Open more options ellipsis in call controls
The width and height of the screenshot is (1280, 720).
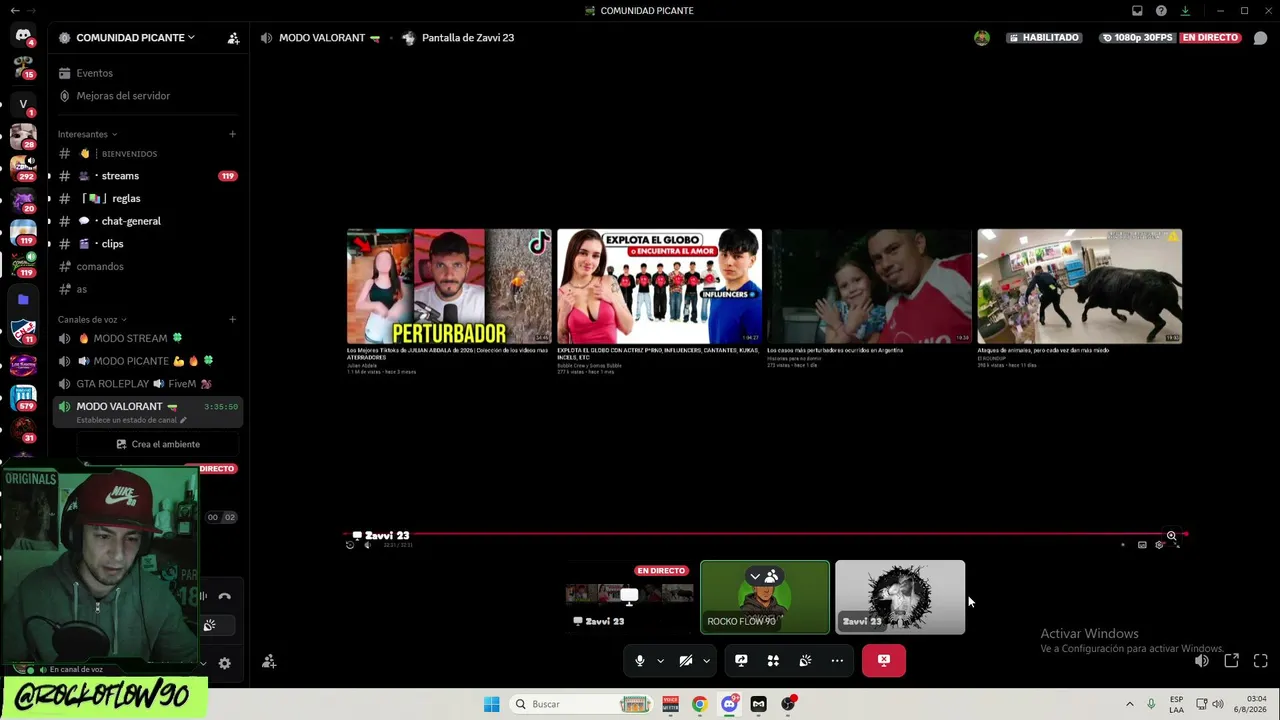[x=837, y=660]
